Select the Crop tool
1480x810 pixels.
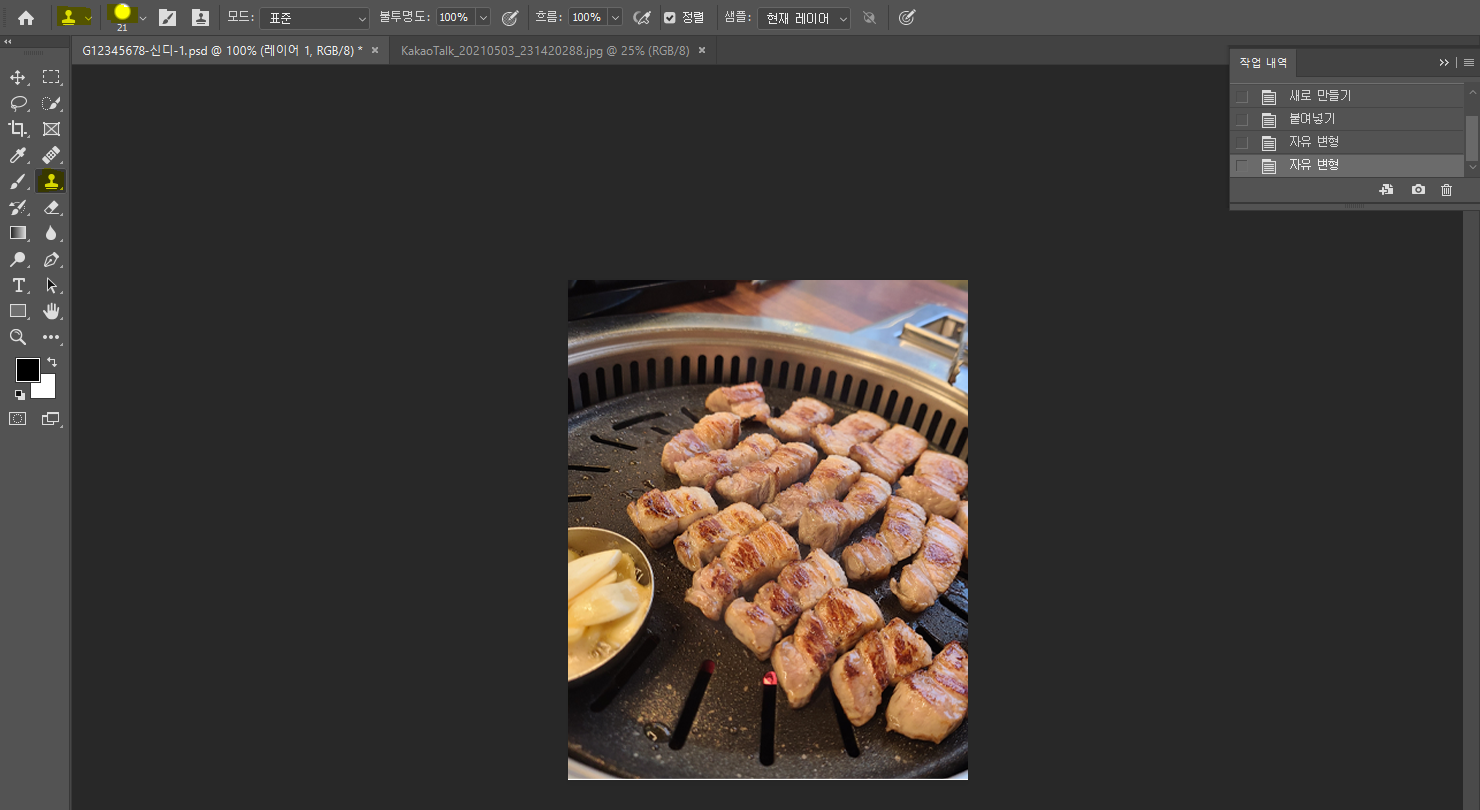(x=18, y=129)
